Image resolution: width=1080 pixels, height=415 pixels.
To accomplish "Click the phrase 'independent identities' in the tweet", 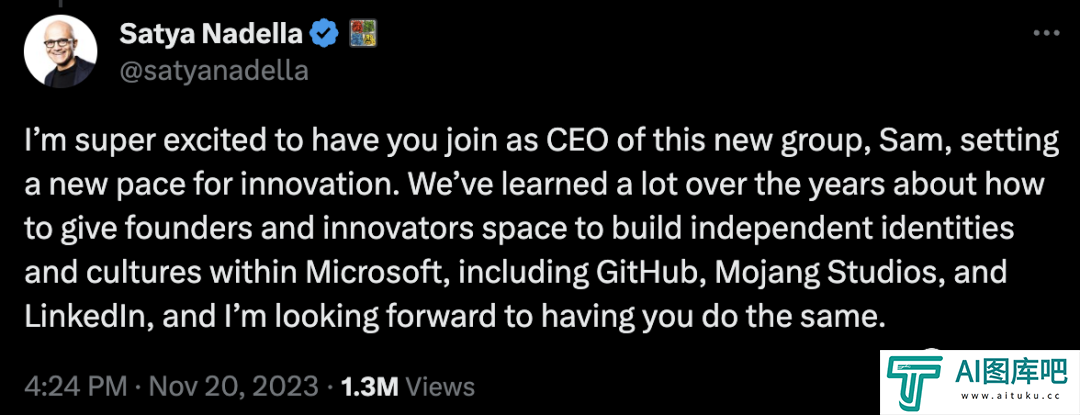I will (x=854, y=231).
